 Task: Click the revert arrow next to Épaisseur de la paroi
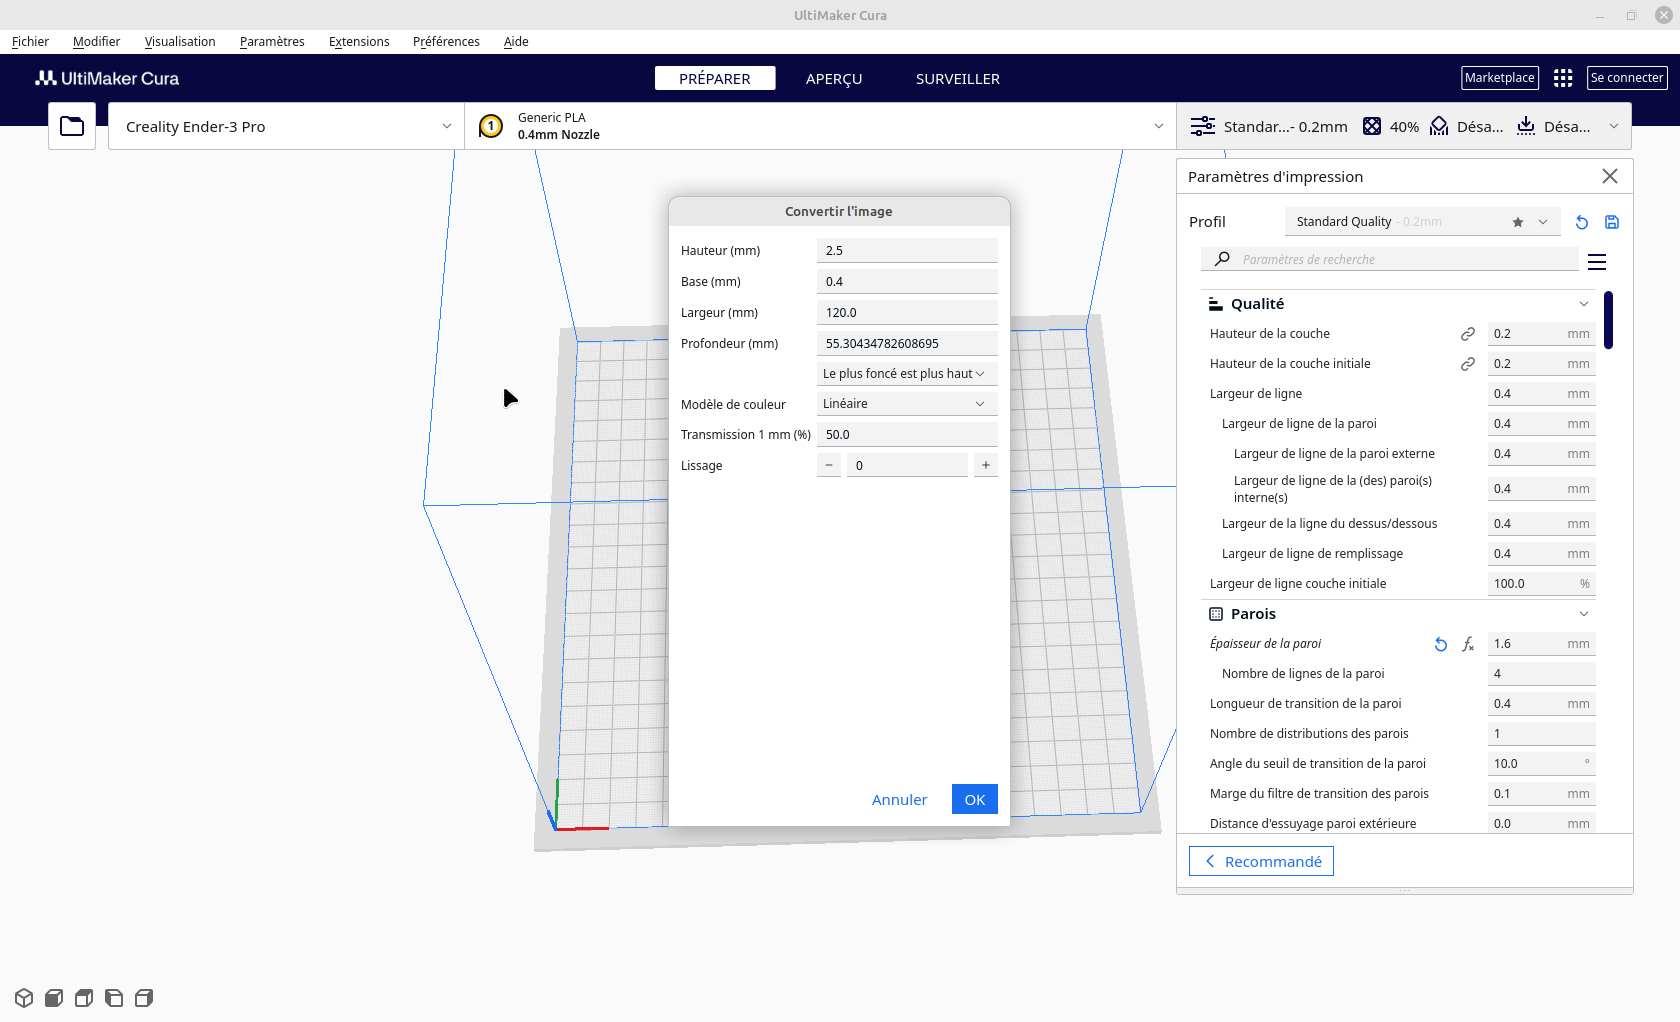pyautogui.click(x=1440, y=644)
